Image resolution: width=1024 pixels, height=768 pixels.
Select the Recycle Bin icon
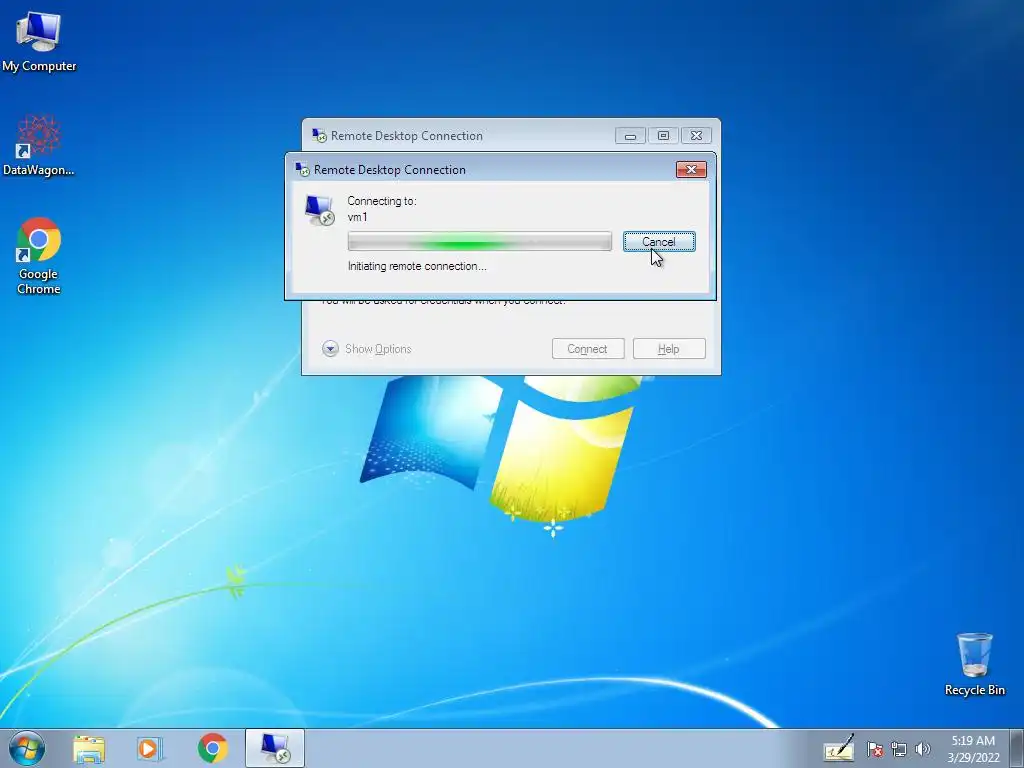tap(974, 664)
